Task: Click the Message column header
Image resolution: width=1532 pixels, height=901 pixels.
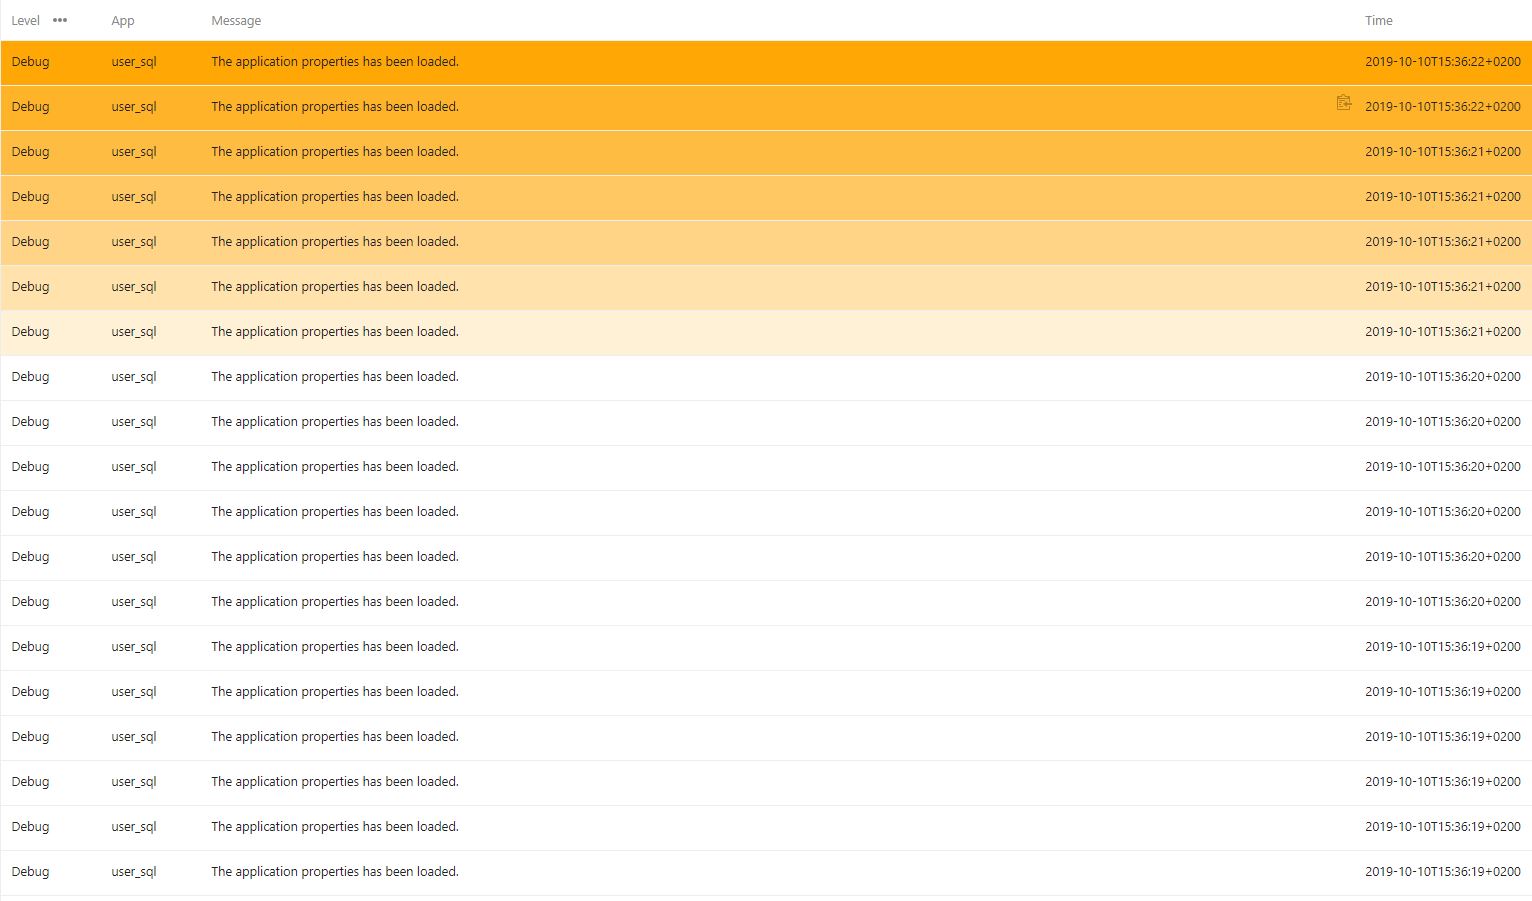Action: [x=236, y=20]
